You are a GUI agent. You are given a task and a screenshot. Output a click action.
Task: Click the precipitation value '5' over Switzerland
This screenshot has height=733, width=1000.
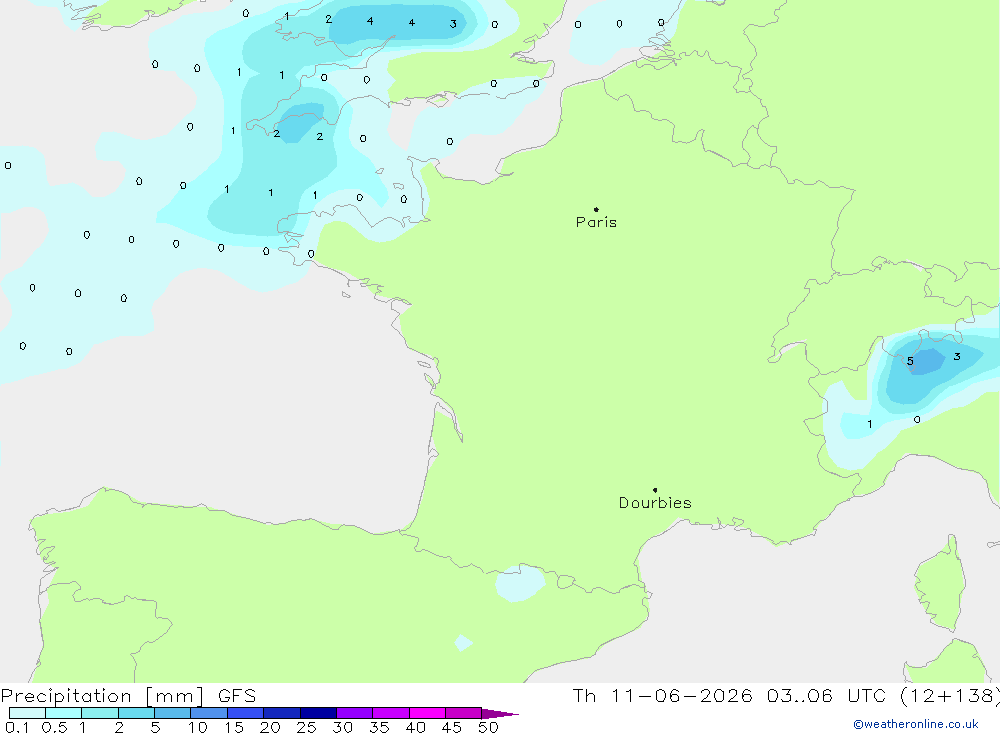click(x=910, y=361)
